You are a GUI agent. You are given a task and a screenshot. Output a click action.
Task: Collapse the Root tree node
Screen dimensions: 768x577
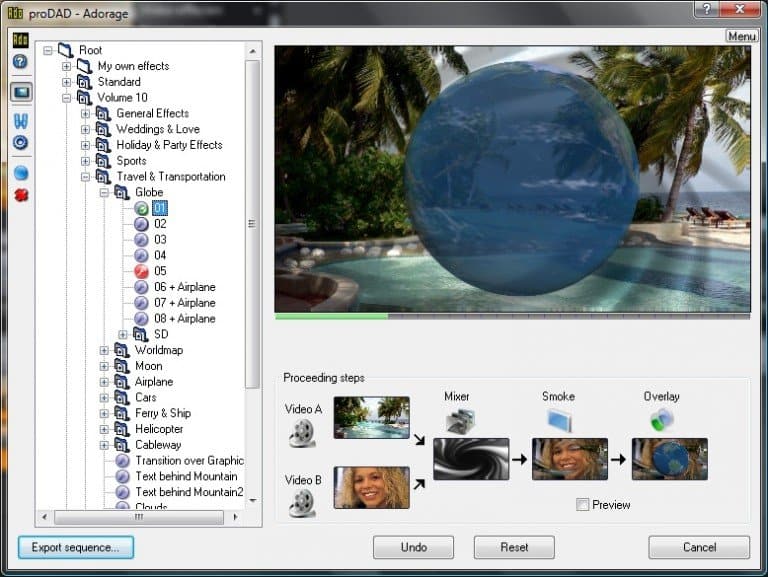click(x=48, y=50)
